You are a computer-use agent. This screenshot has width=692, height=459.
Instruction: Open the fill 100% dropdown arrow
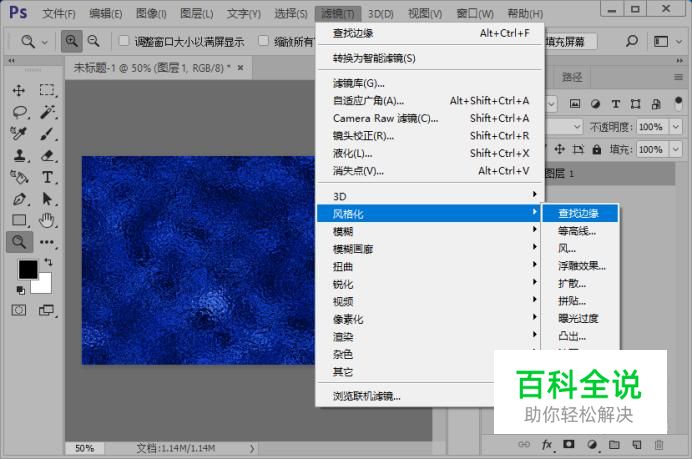(x=676, y=149)
